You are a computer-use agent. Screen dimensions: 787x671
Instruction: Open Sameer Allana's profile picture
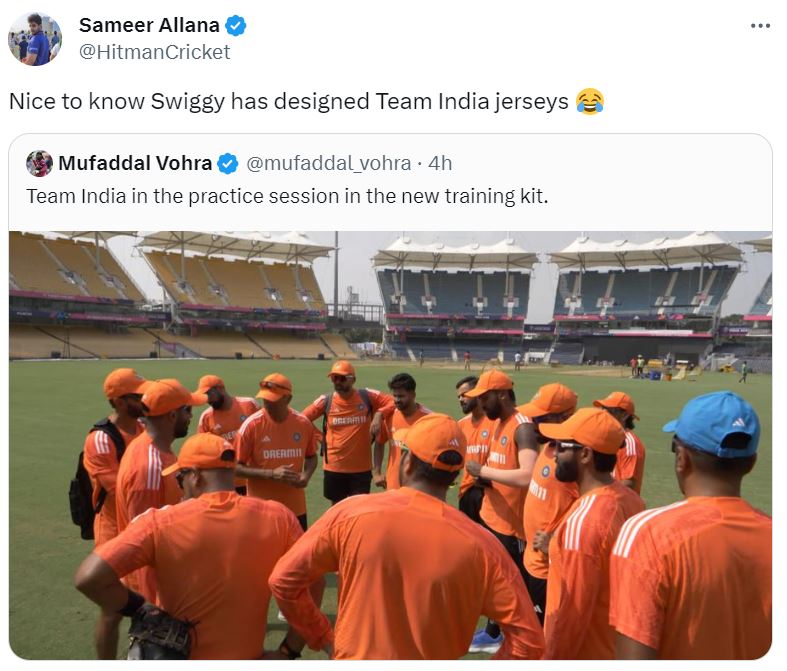pos(35,39)
